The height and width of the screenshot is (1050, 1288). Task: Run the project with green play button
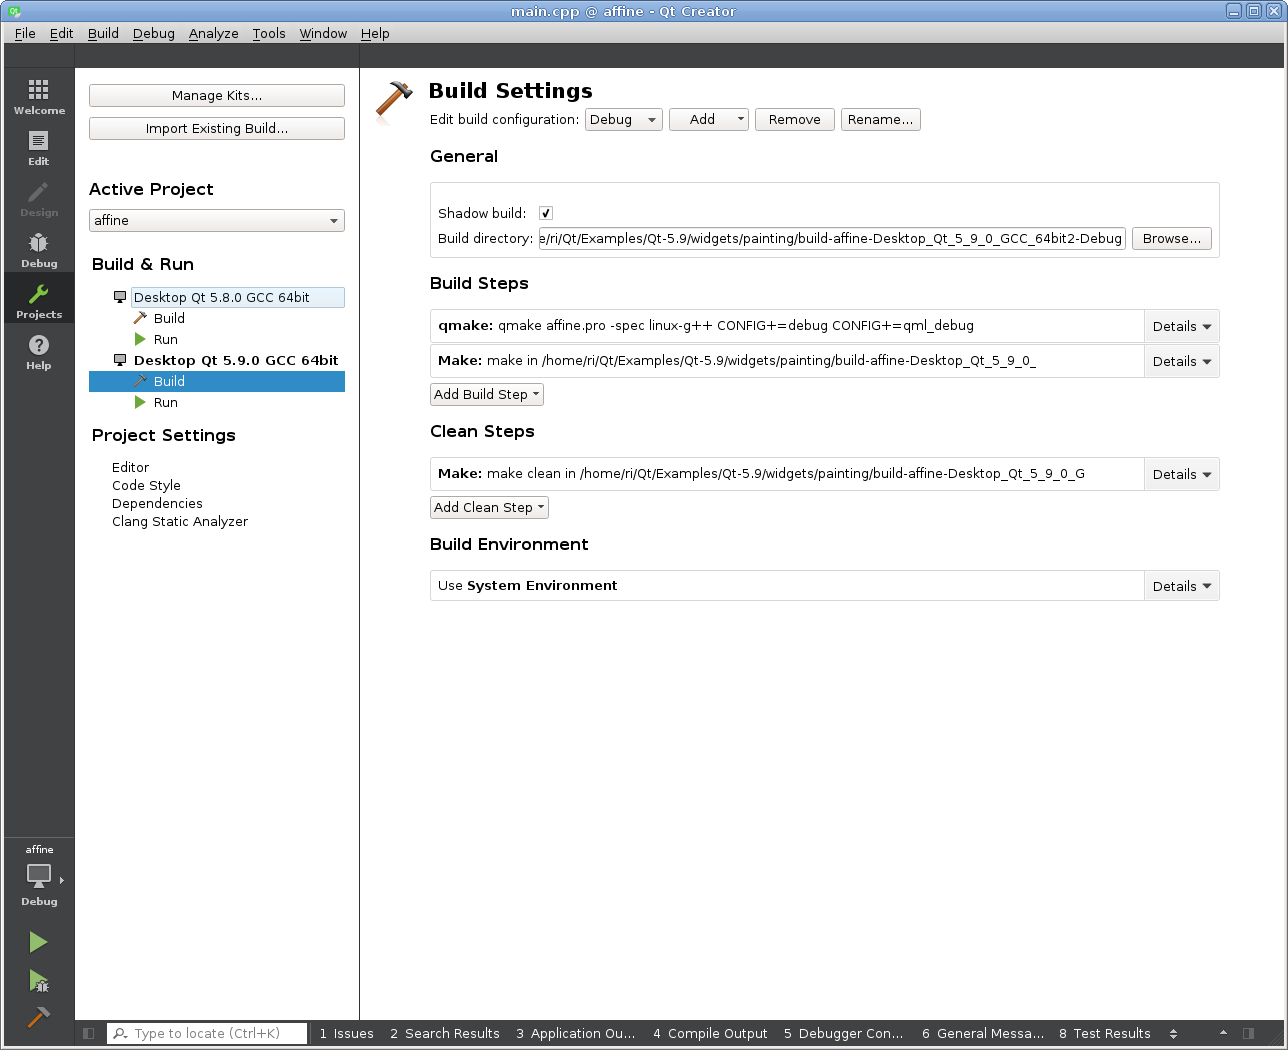38,942
